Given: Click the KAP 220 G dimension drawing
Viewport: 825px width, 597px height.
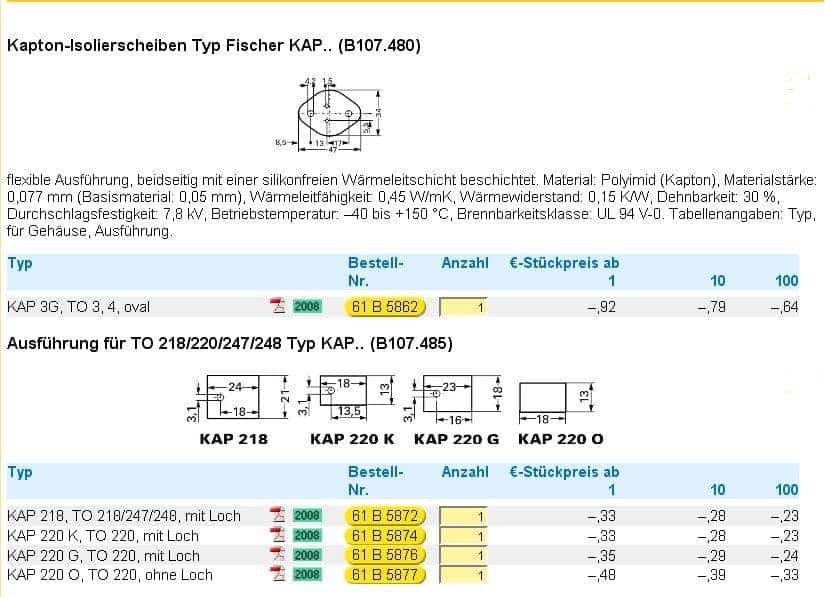Looking at the screenshot, I should pos(454,399).
